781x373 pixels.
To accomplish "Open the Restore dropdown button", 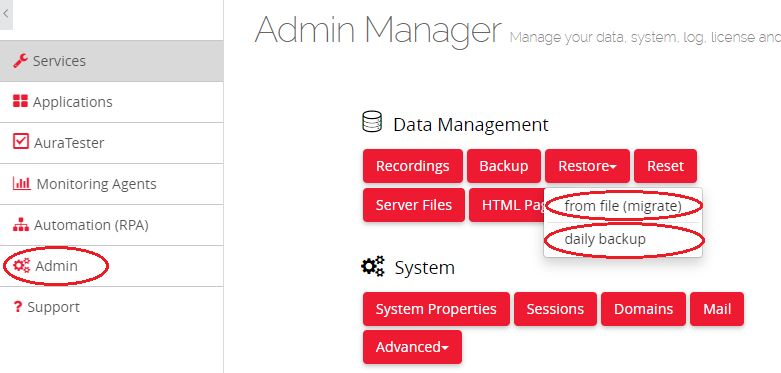I will pos(587,166).
